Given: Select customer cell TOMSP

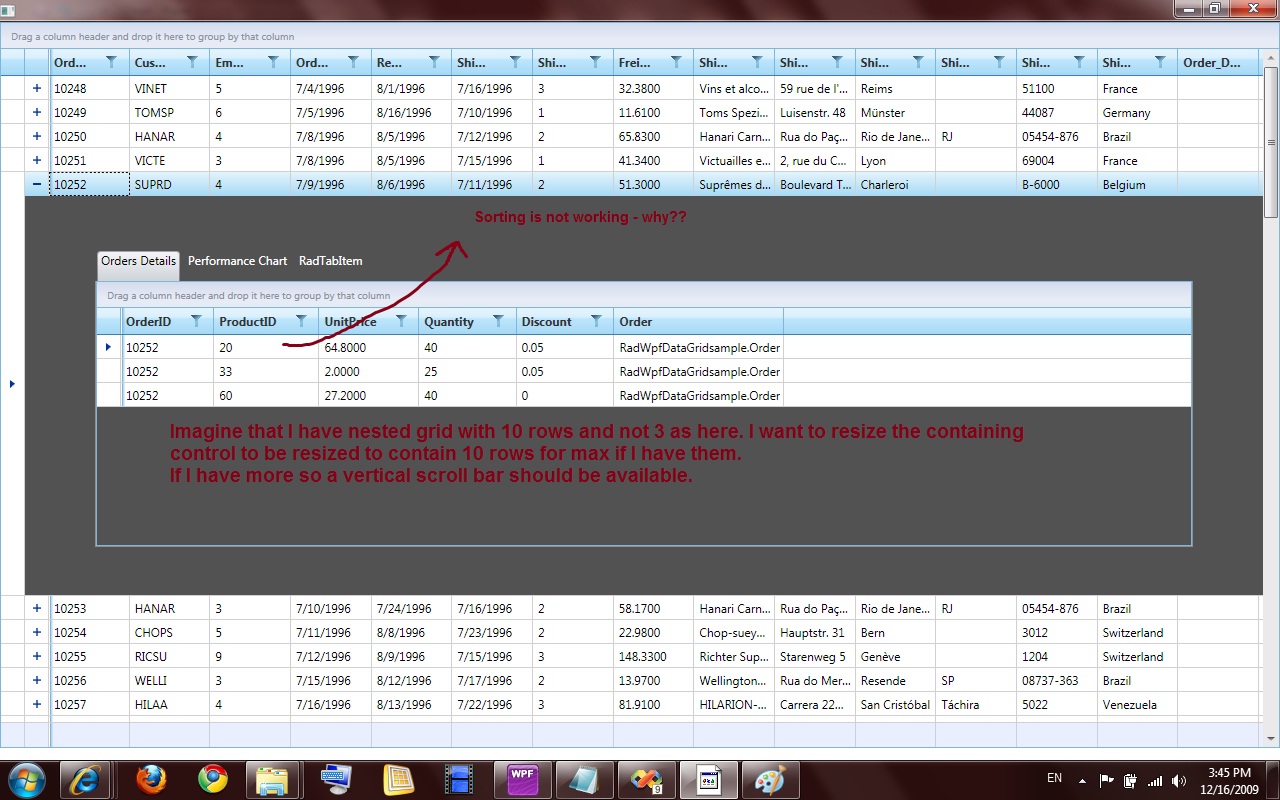Looking at the screenshot, I should [x=170, y=112].
